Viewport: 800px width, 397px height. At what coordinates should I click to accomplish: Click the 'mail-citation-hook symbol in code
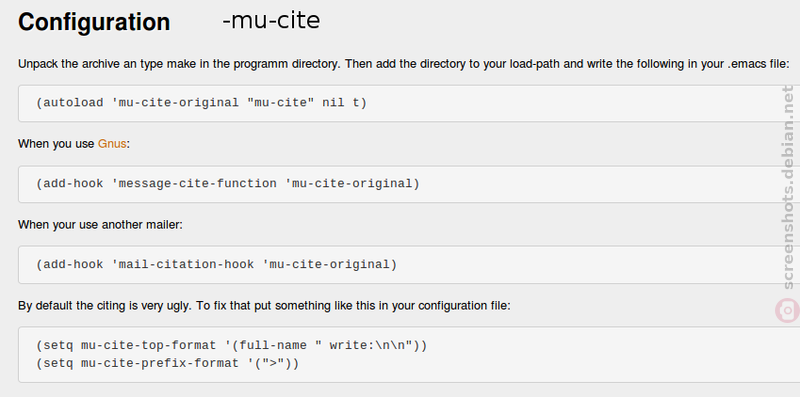click(182, 264)
